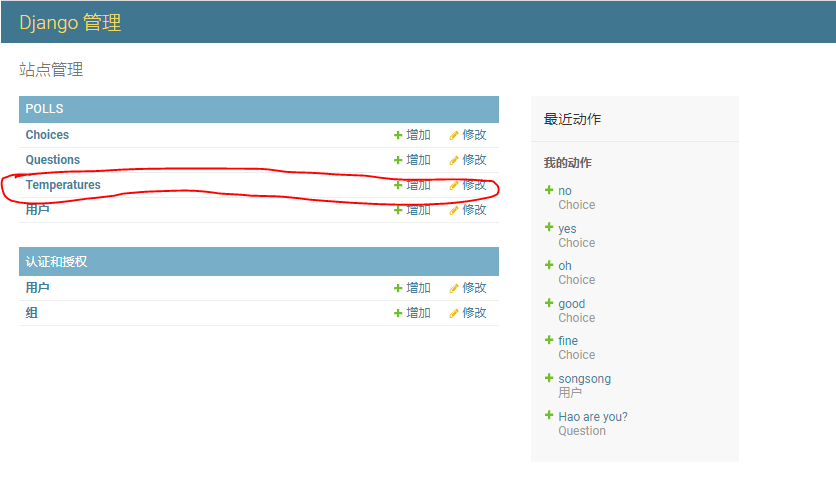Click 修改 in the 组 row
836x500 pixels.
[x=475, y=313]
